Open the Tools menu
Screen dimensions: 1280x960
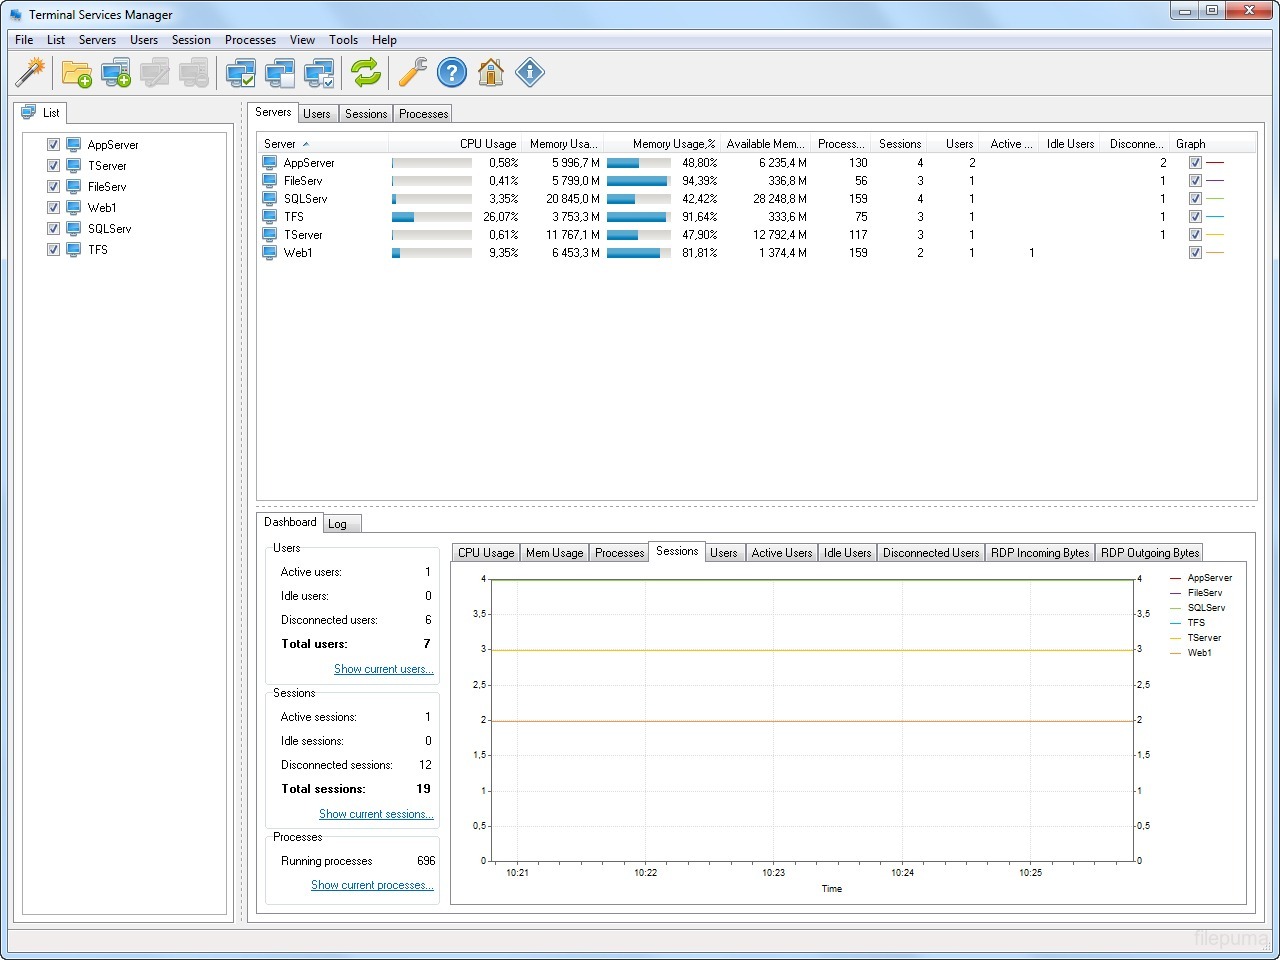point(343,40)
